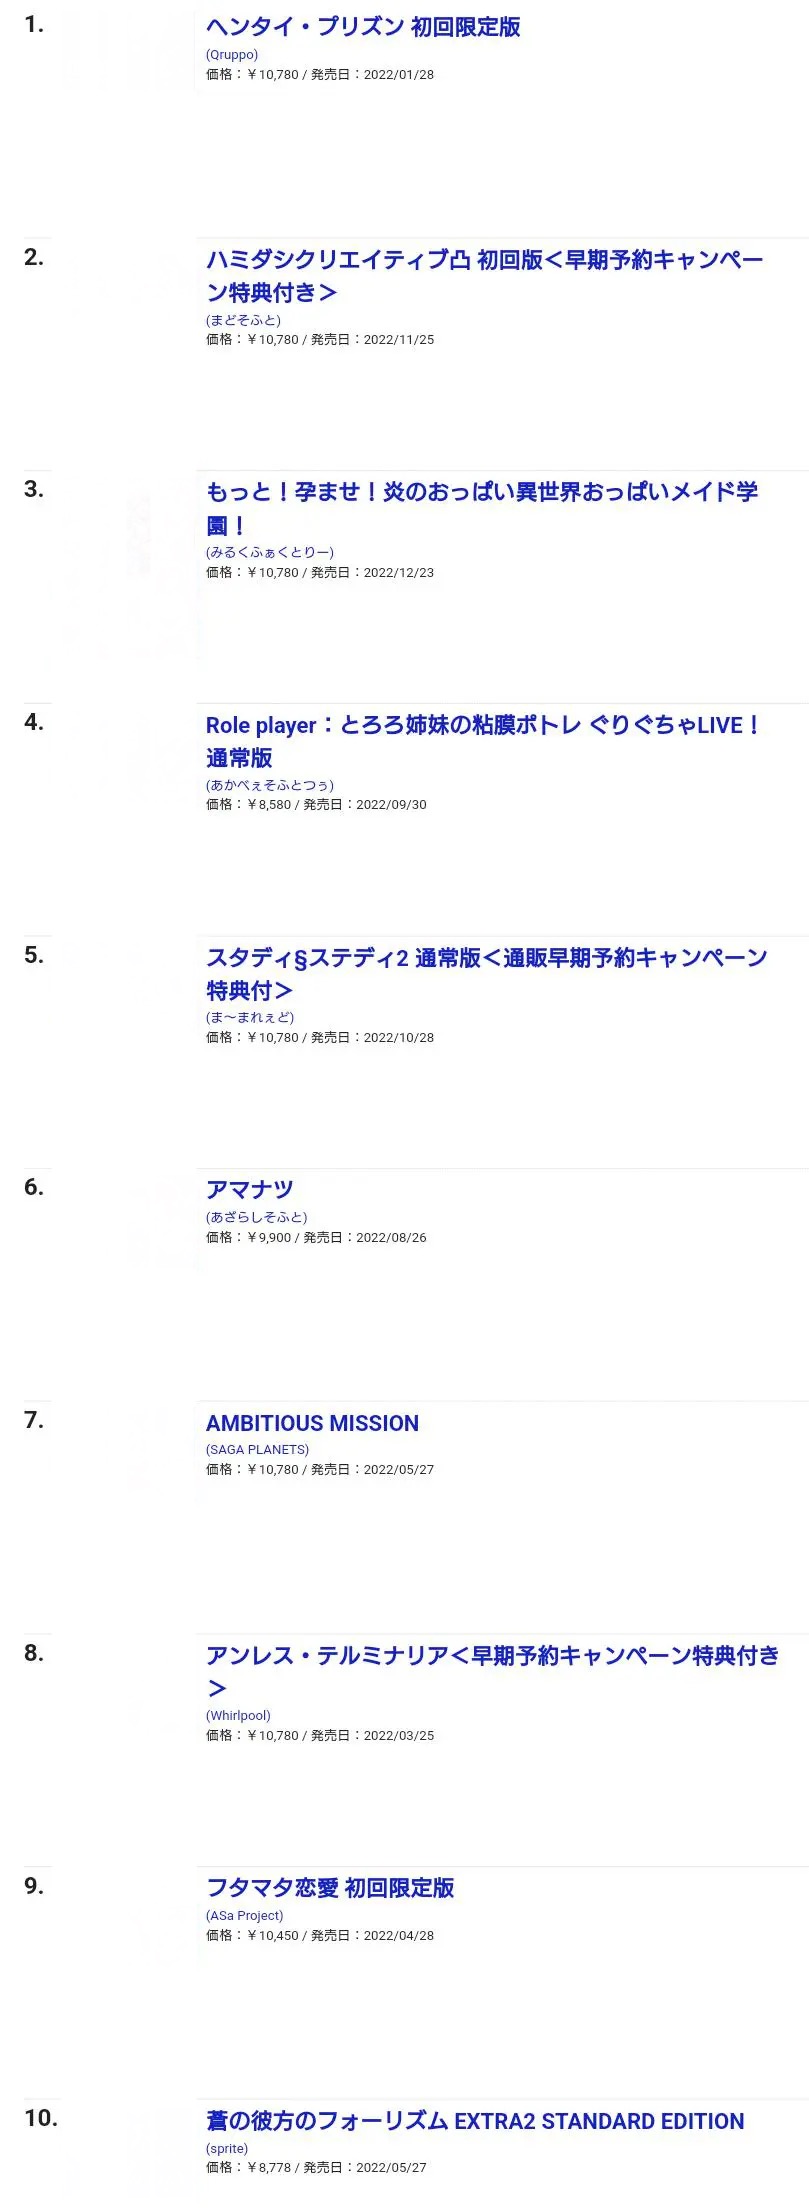Viewport: 809px width, 2209px height.
Task: Click the あかべぇそふとつぅ brand link
Action: (x=270, y=785)
